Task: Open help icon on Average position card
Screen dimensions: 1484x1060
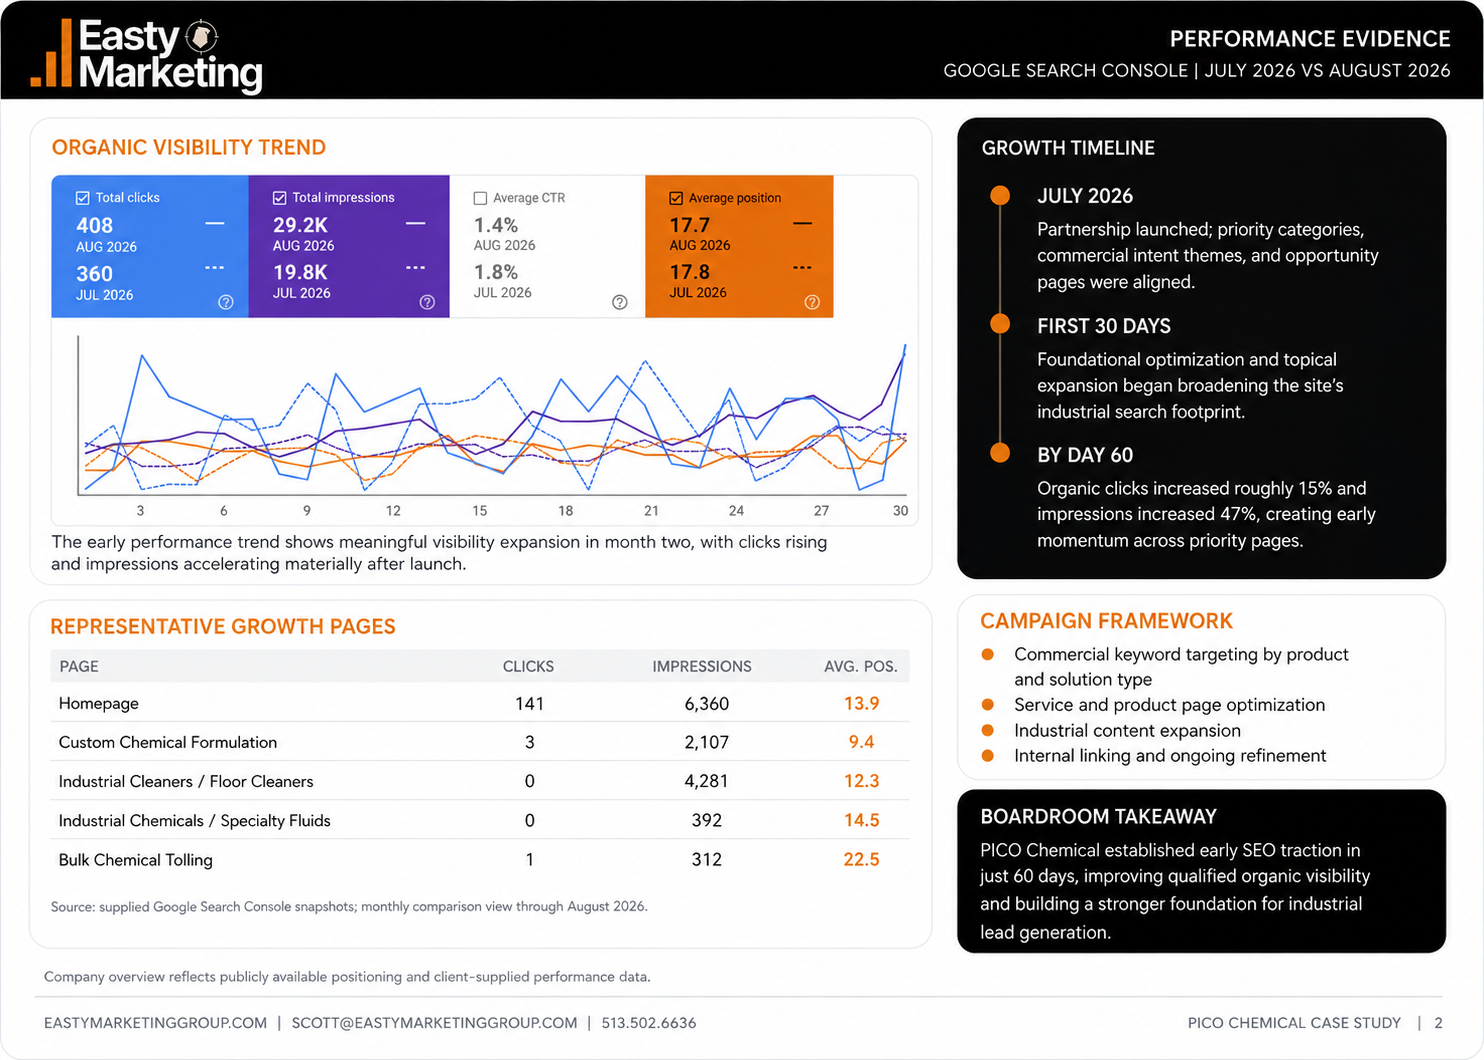Action: [x=812, y=302]
